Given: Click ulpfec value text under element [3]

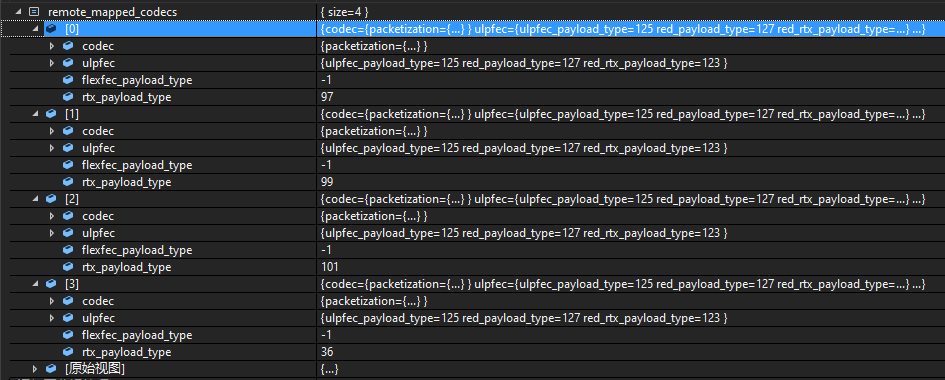Looking at the screenshot, I should coord(524,318).
